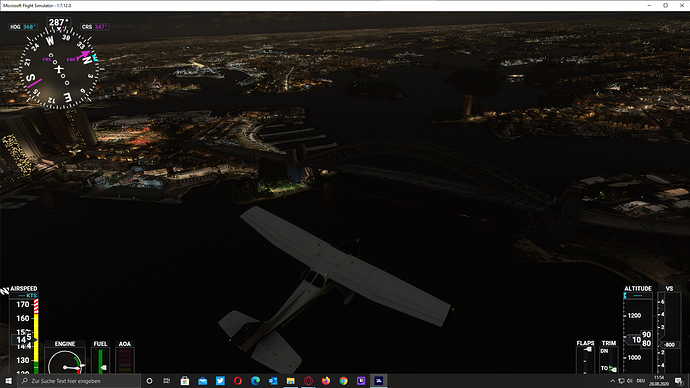Launch Twitter from the taskbar
The height and width of the screenshot is (388, 690).
[220, 381]
